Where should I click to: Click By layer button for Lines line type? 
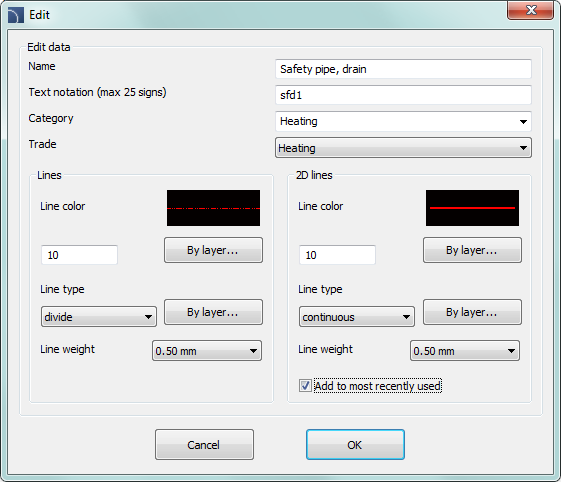[213, 312]
